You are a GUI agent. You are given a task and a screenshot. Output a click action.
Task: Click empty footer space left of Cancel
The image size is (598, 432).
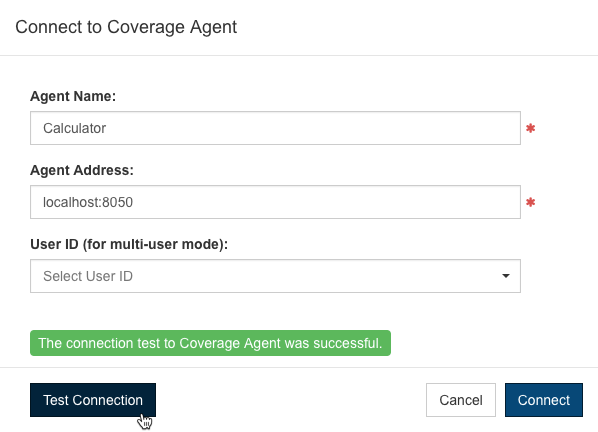tap(290, 400)
